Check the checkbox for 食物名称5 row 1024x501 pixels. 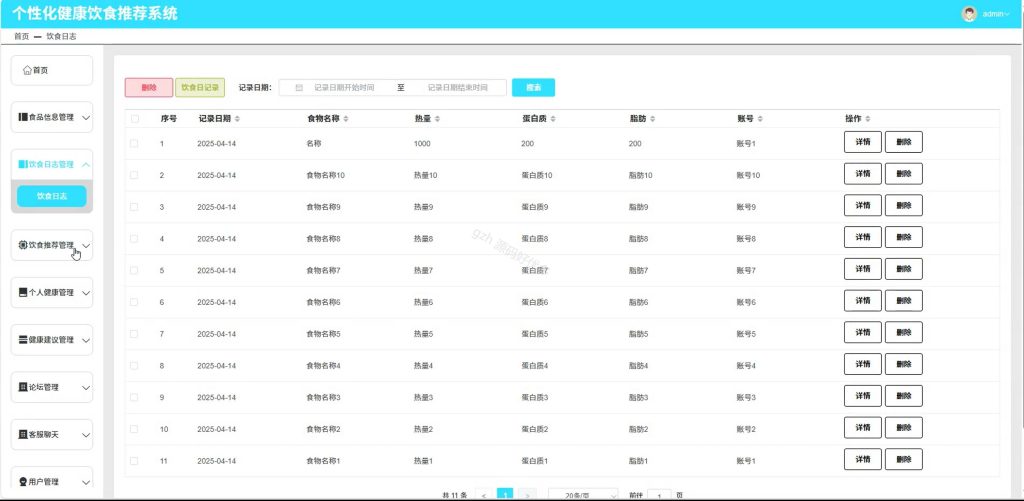tap(134, 334)
